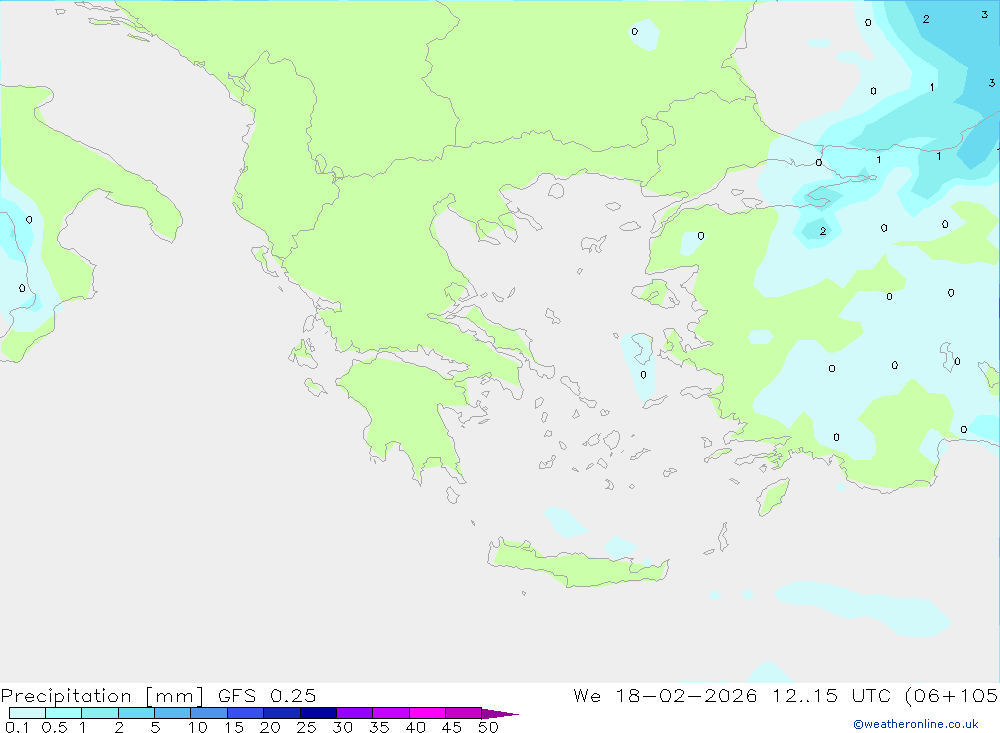Click the '12..15 UTC' time text
1000x733 pixels.
pyautogui.click(x=831, y=695)
